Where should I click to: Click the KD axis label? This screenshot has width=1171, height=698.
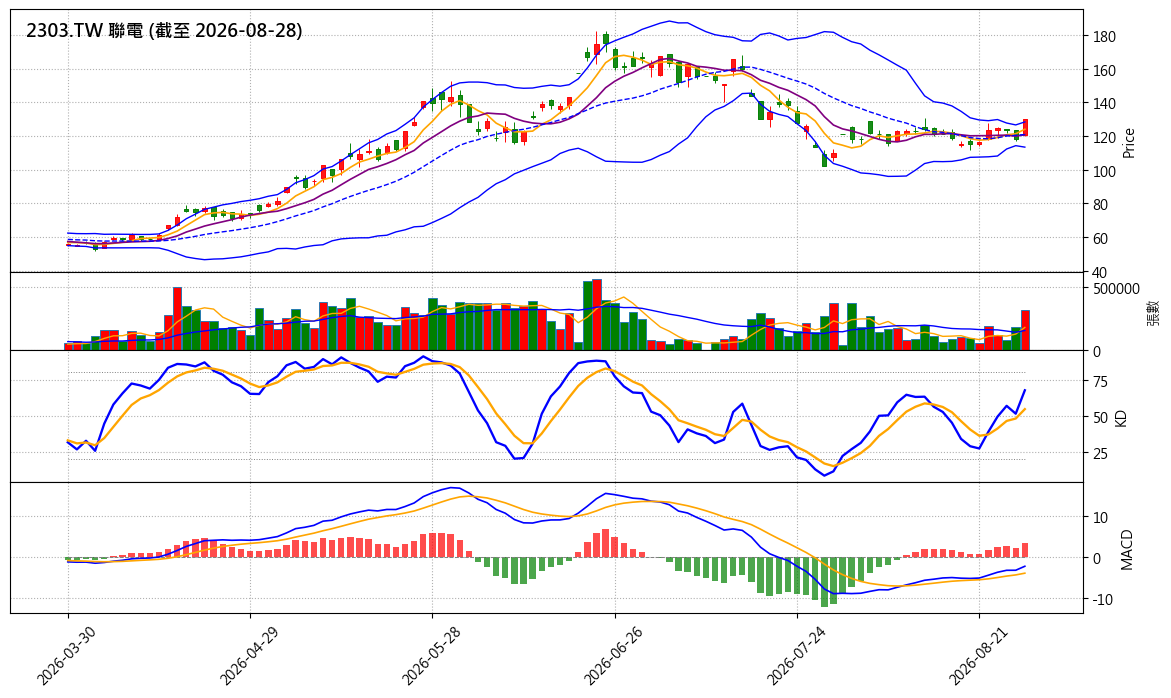pyautogui.click(x=1120, y=417)
